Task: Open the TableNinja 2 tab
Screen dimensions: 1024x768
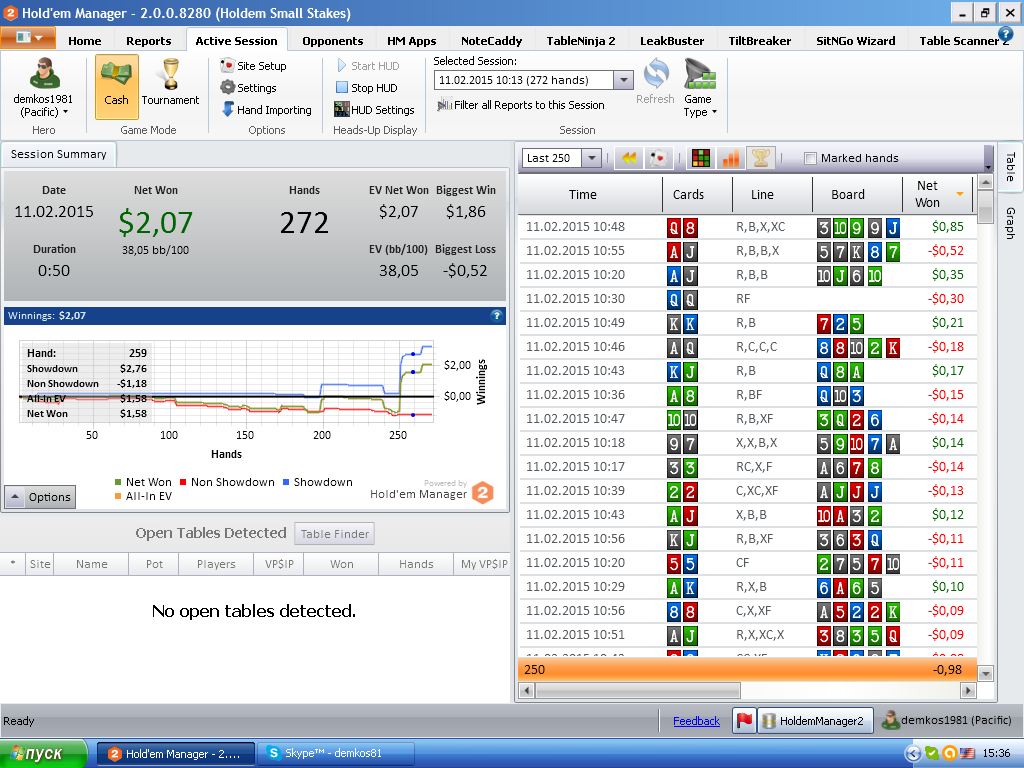Action: pyautogui.click(x=581, y=40)
